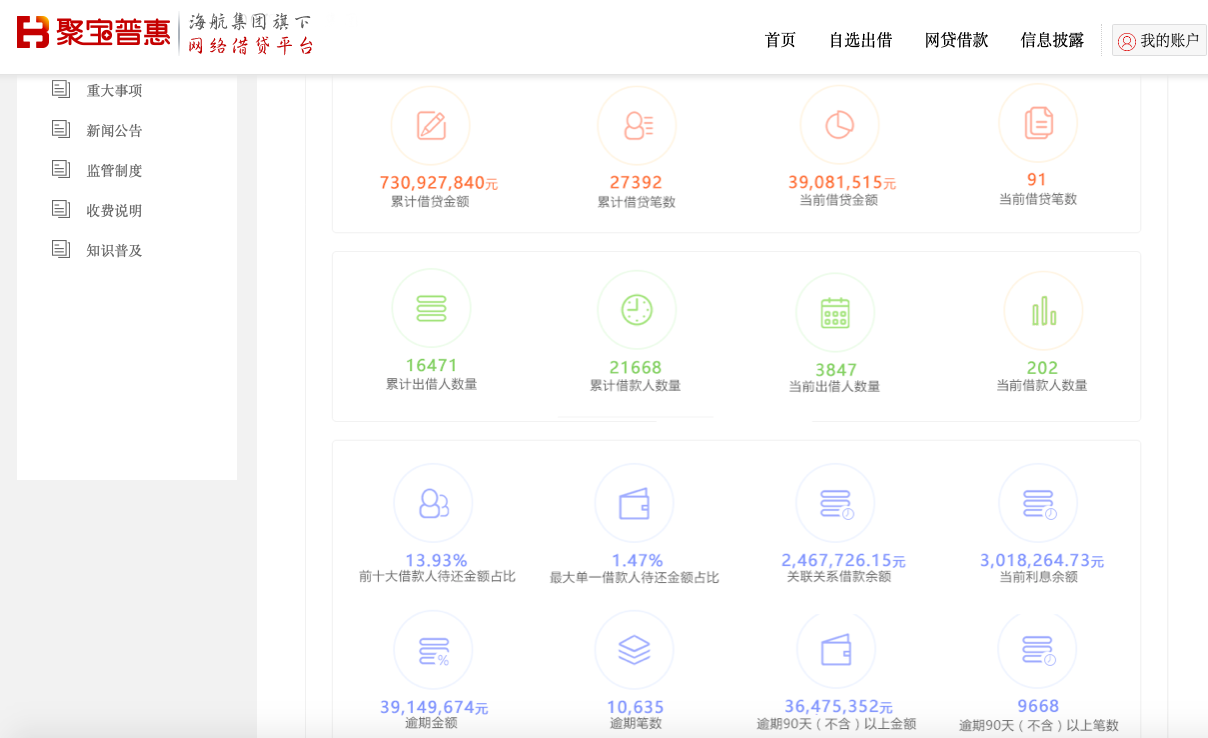Click the 最大单一借款人 wallet icon
Image resolution: width=1208 pixels, height=738 pixels.
(634, 503)
